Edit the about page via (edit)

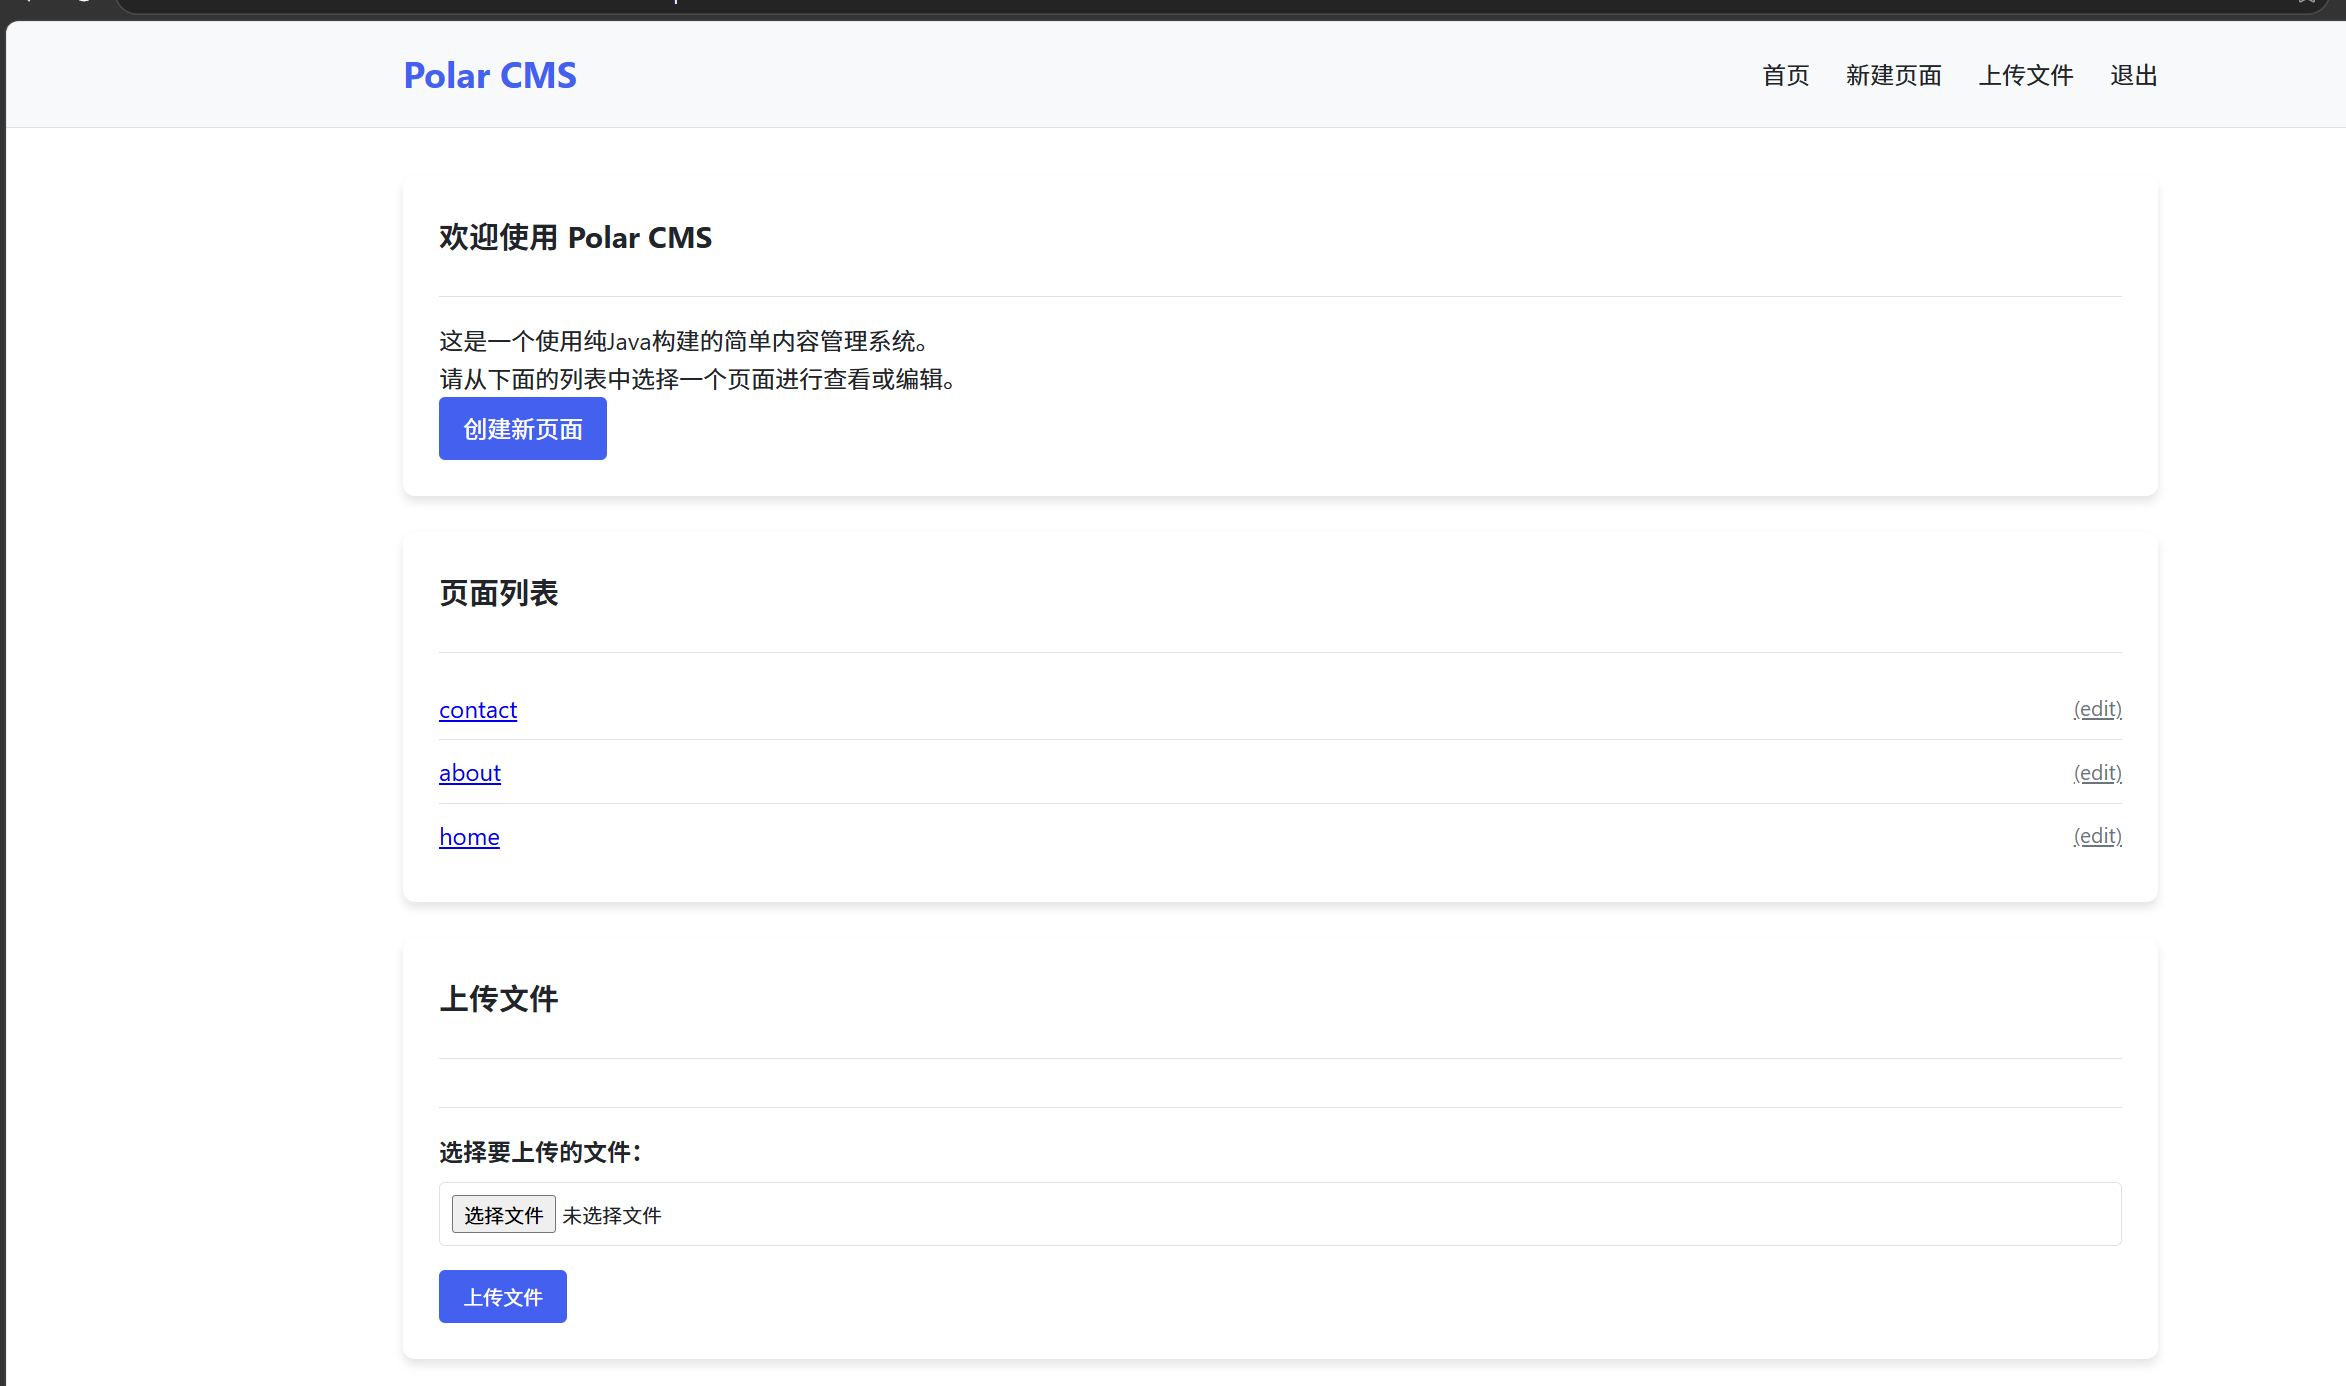[2097, 773]
